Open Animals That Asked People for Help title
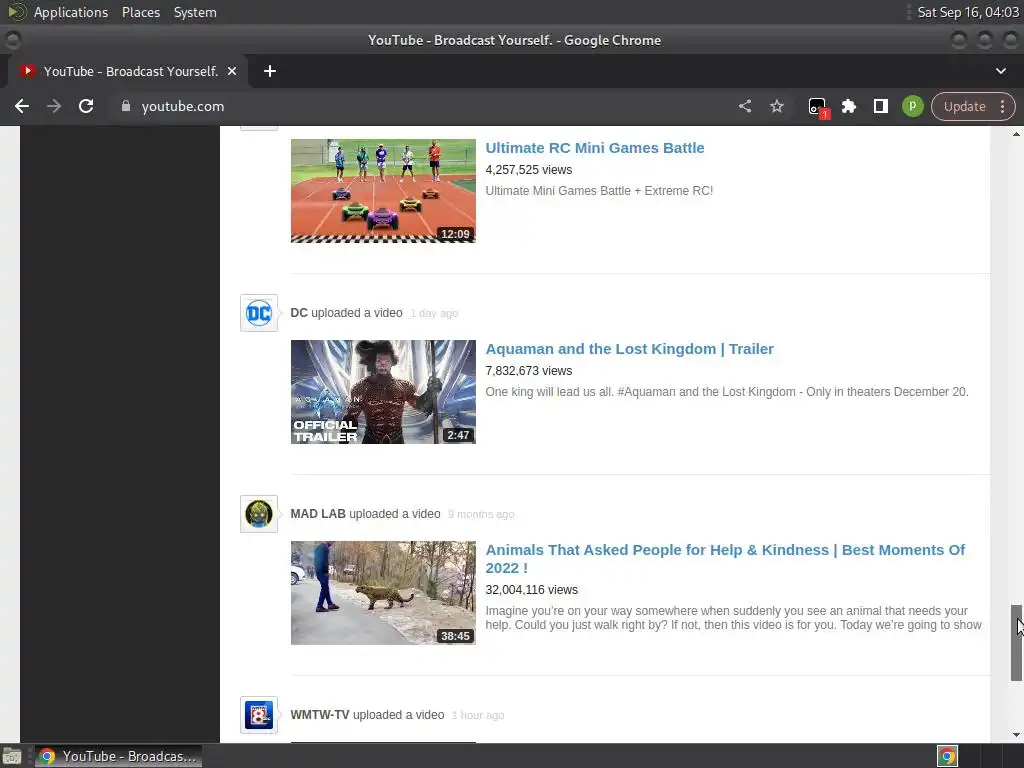Image resolution: width=1024 pixels, height=768 pixels. click(x=725, y=559)
